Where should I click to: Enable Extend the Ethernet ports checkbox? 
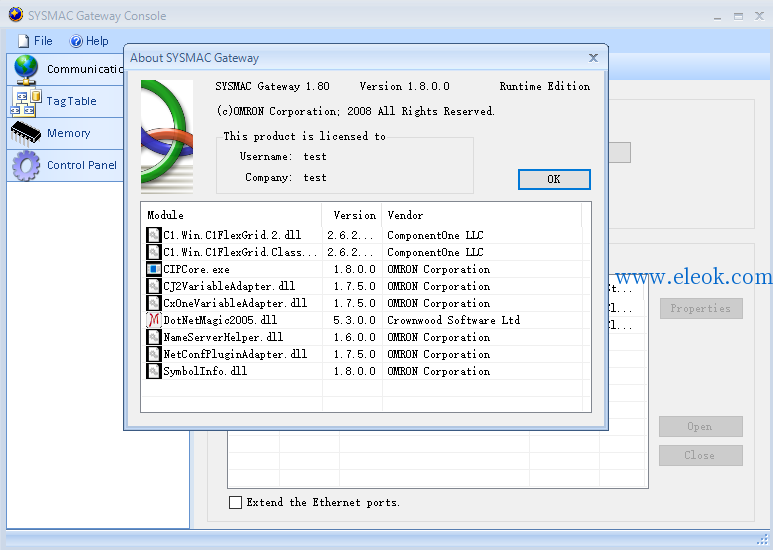(x=236, y=502)
